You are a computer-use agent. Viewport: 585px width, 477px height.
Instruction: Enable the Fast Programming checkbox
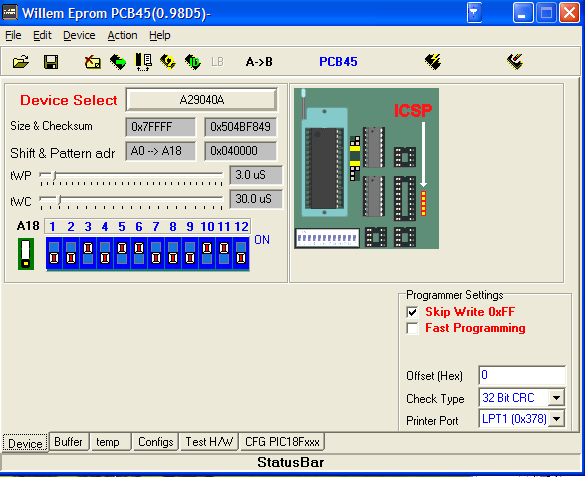point(412,329)
